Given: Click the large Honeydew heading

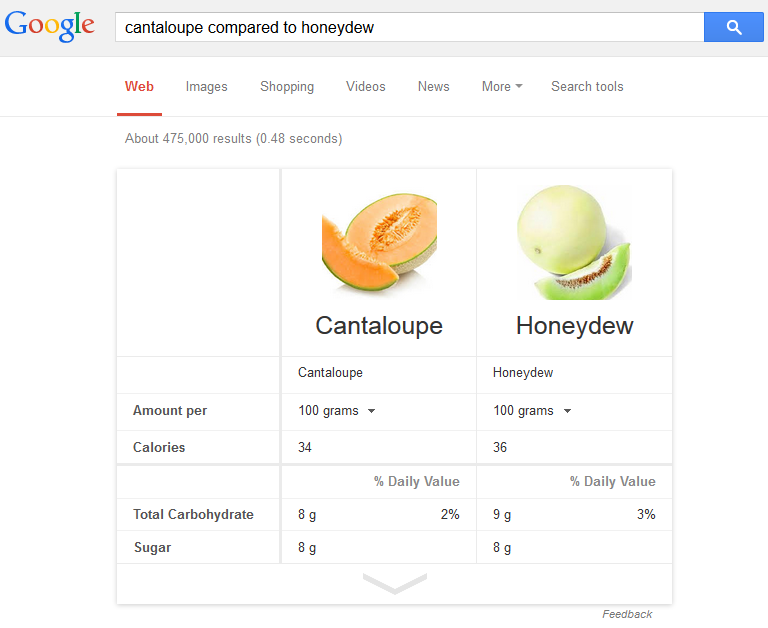Looking at the screenshot, I should click(x=574, y=326).
